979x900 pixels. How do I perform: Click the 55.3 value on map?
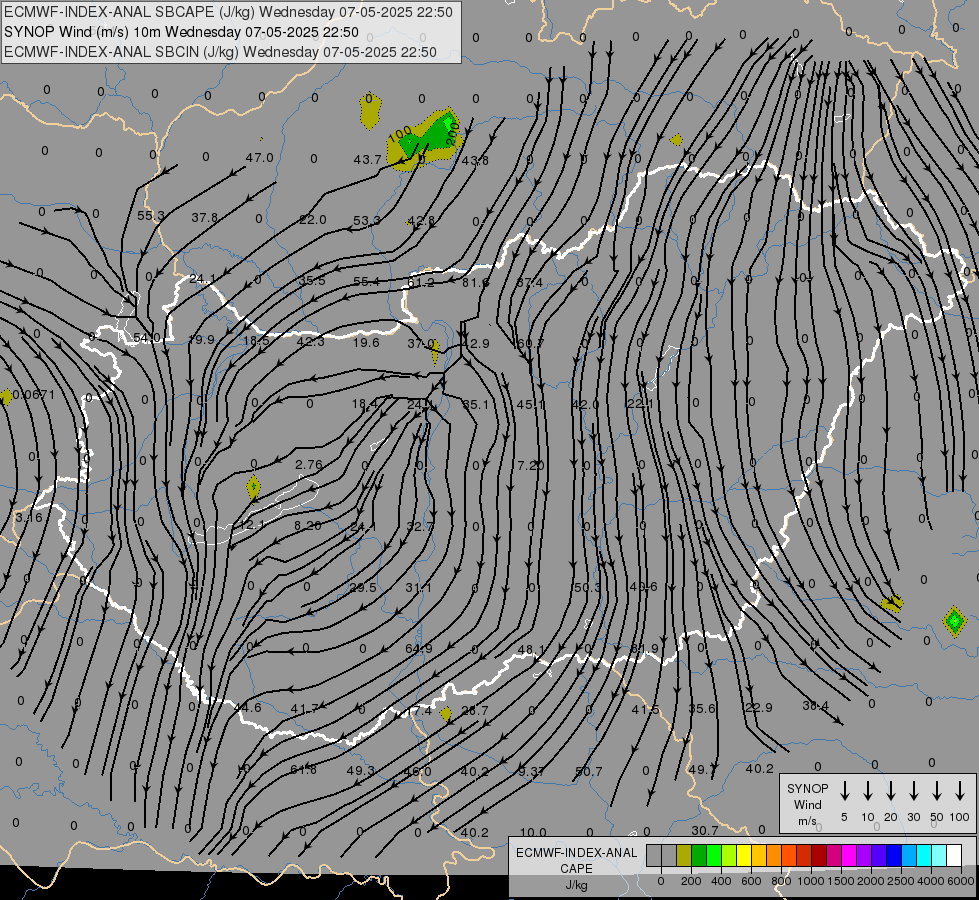pos(150,215)
